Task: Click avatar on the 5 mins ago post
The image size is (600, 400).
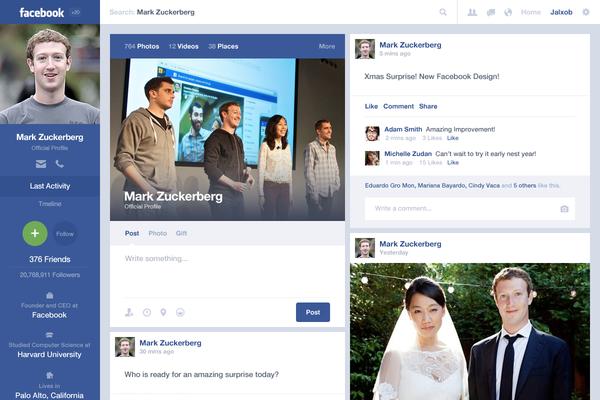Action: click(x=365, y=49)
